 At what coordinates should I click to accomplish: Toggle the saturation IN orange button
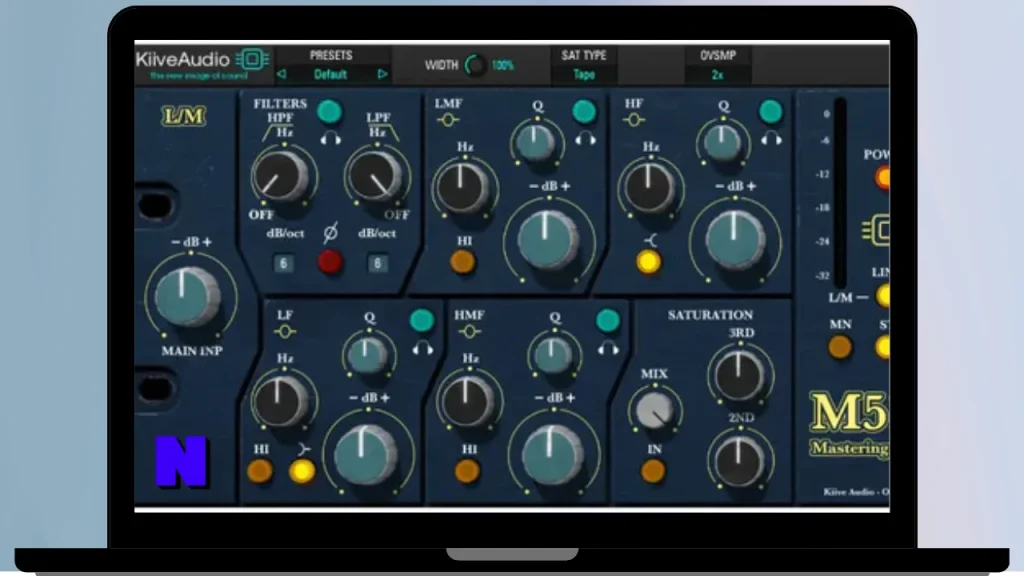point(654,471)
